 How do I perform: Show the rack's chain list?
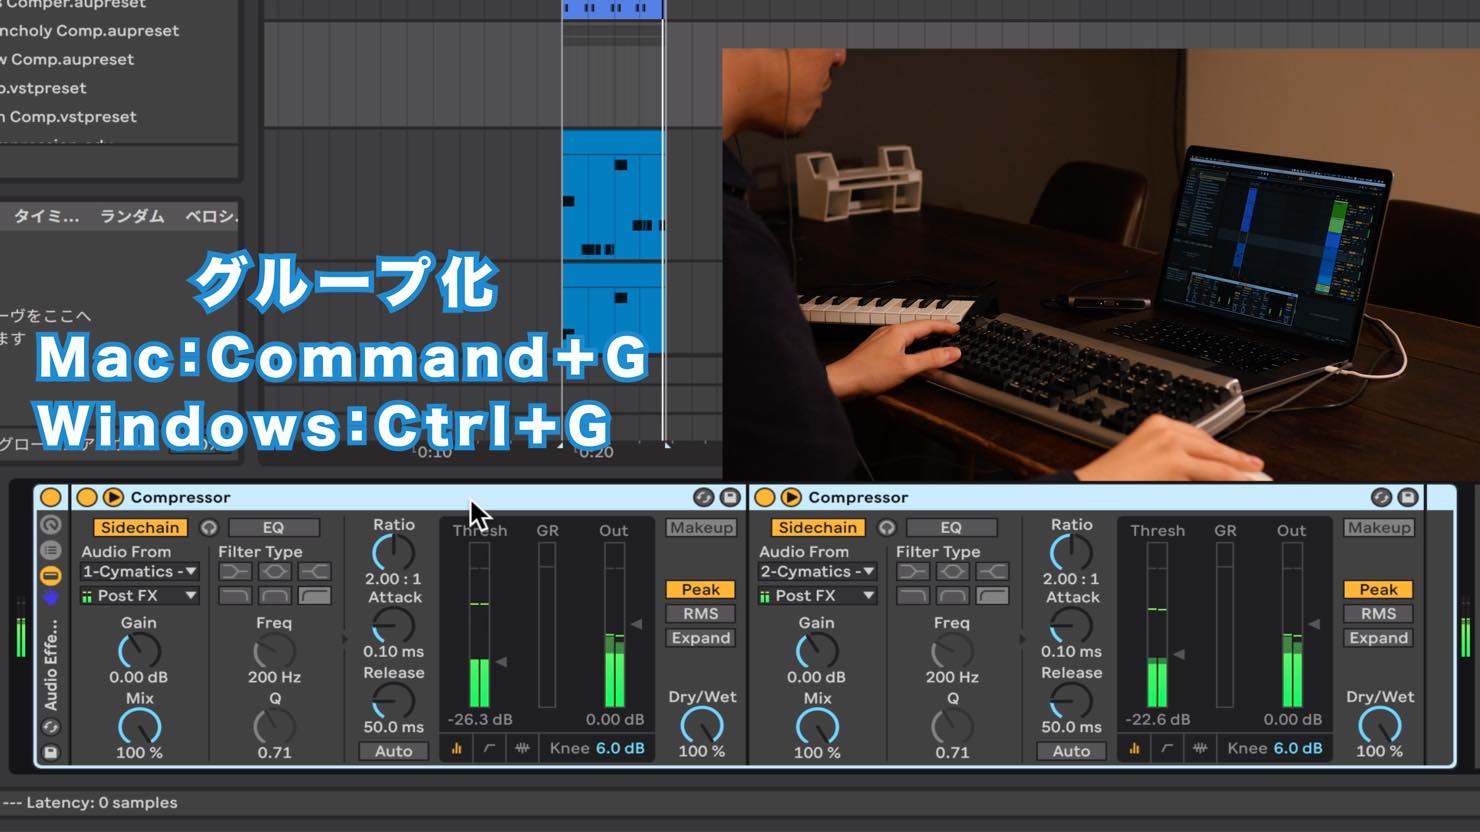tap(50, 550)
